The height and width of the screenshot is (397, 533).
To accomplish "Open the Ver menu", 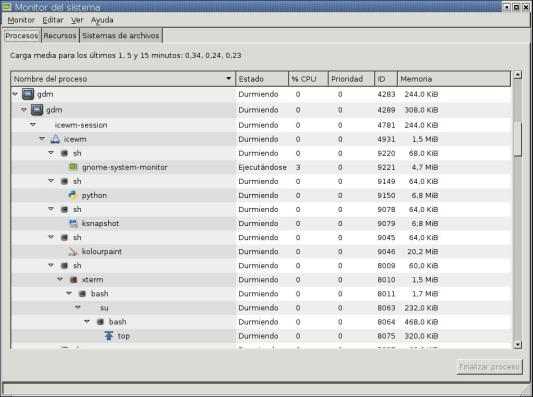I will tap(77, 20).
